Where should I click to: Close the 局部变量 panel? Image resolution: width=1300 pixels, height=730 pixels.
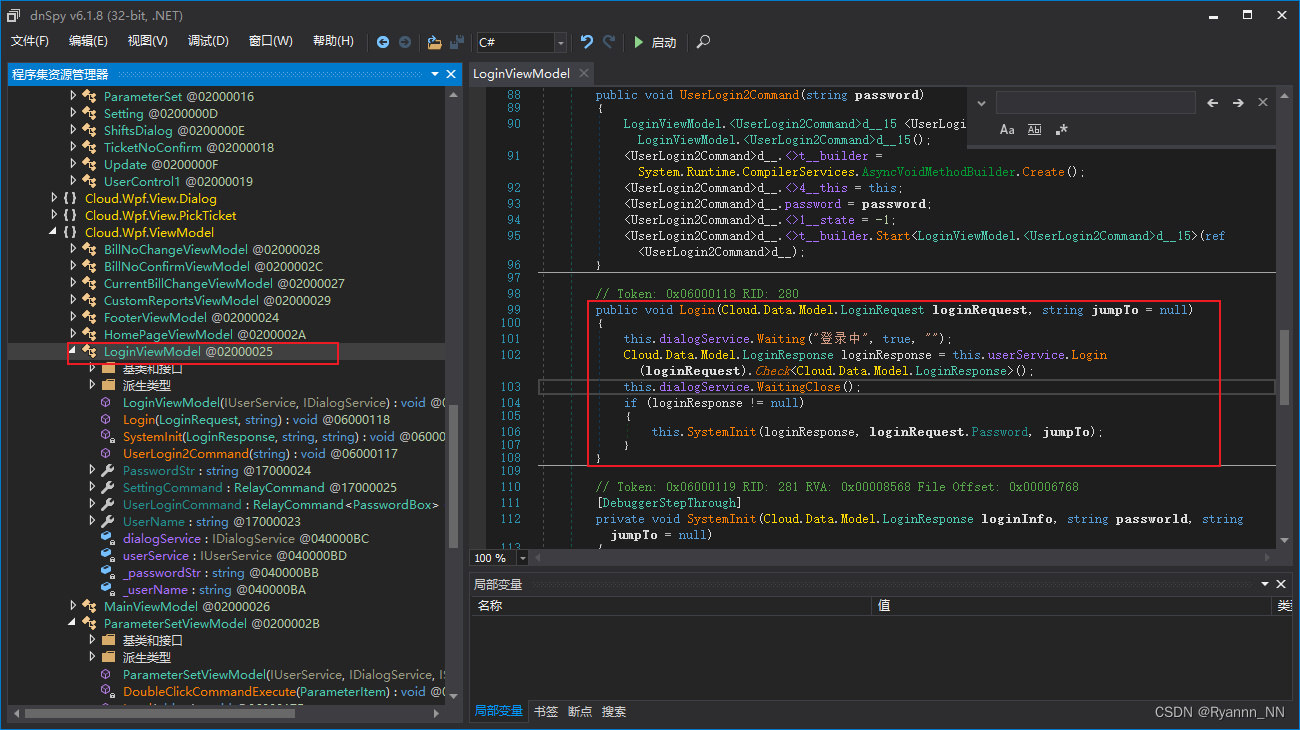pyautogui.click(x=1280, y=584)
